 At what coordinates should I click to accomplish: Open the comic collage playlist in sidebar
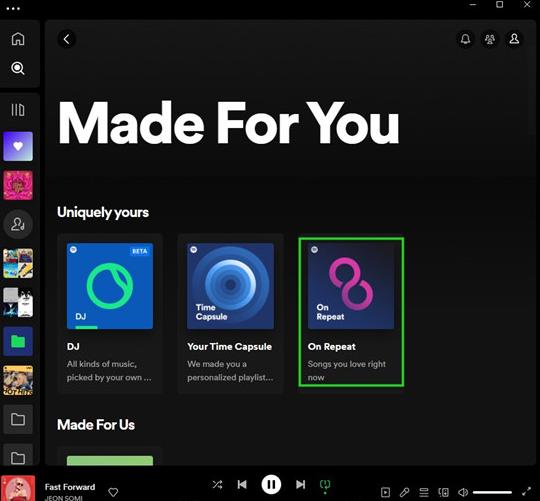click(x=18, y=263)
